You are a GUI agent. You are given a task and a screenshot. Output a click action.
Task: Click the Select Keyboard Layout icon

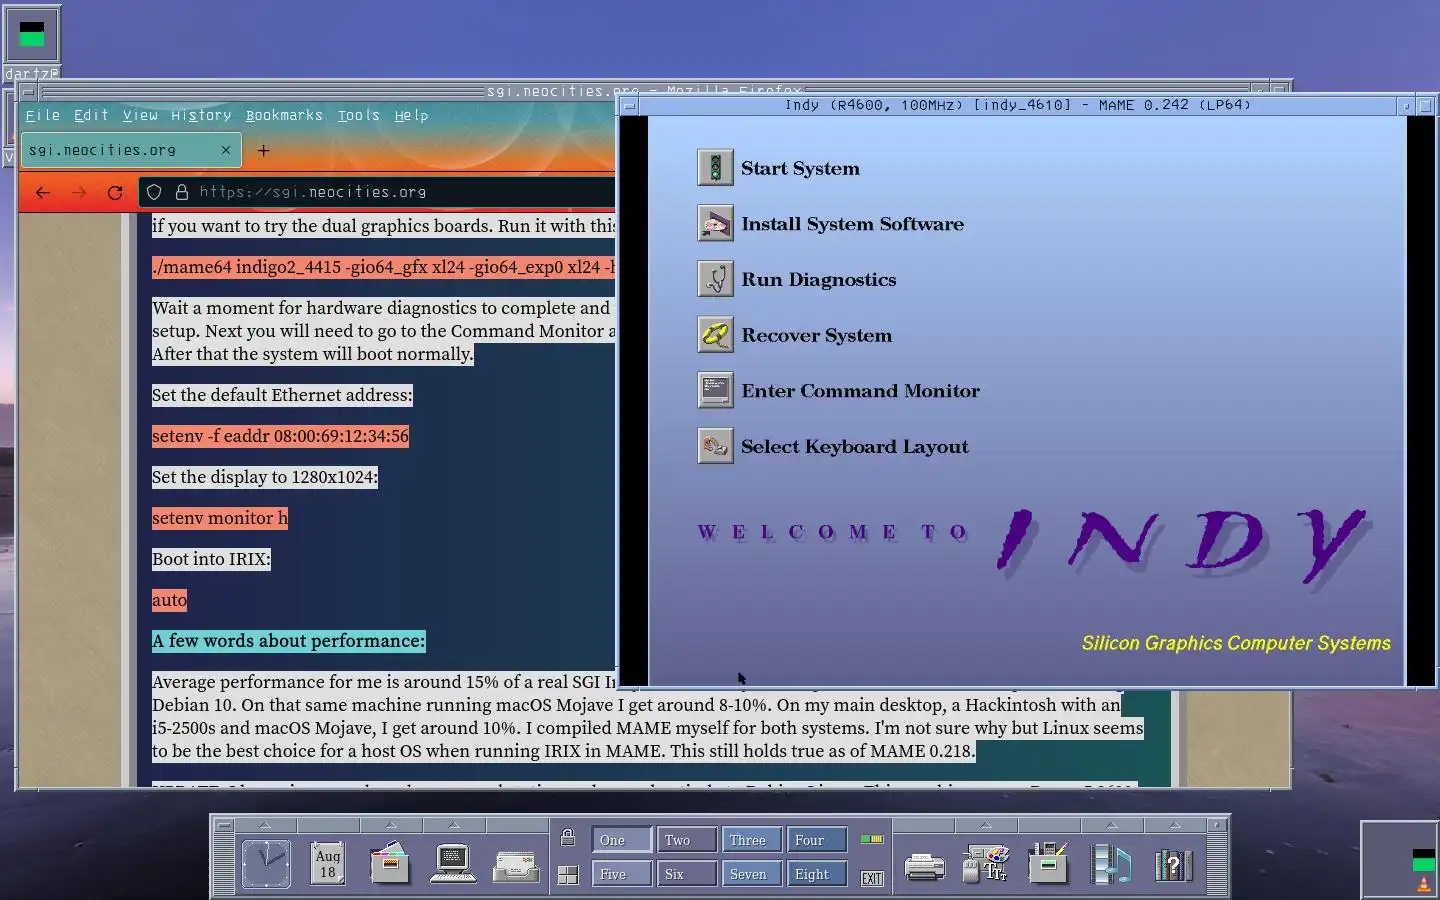click(x=715, y=446)
